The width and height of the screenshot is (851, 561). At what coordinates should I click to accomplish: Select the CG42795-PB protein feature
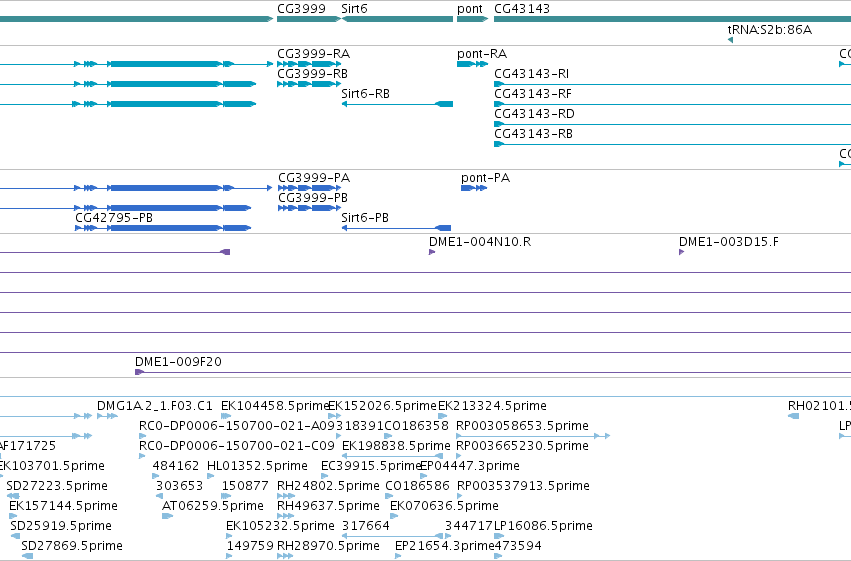point(163,228)
